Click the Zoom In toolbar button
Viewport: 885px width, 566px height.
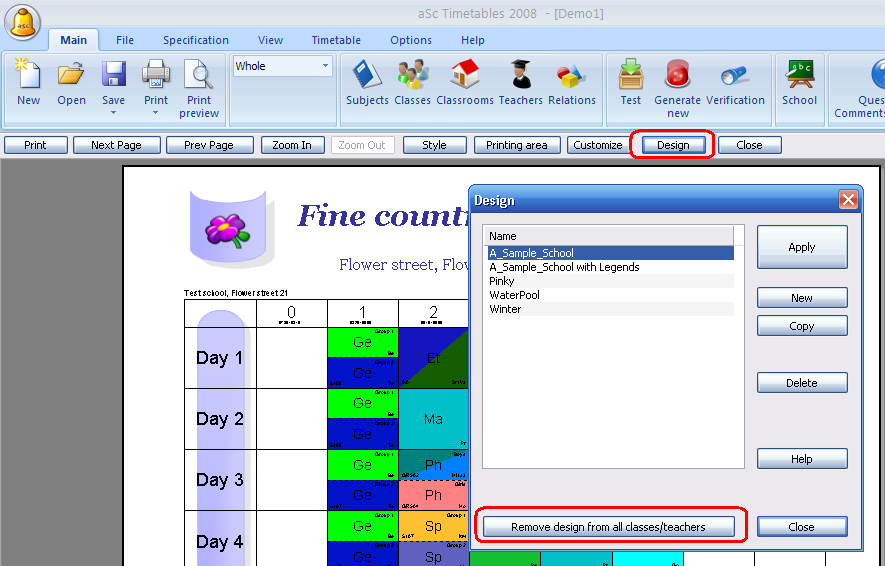[x=292, y=145]
